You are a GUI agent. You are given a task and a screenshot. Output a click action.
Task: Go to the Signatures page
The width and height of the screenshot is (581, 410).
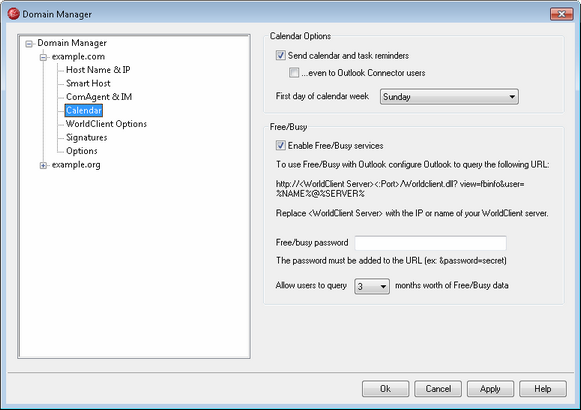pyautogui.click(x=87, y=137)
